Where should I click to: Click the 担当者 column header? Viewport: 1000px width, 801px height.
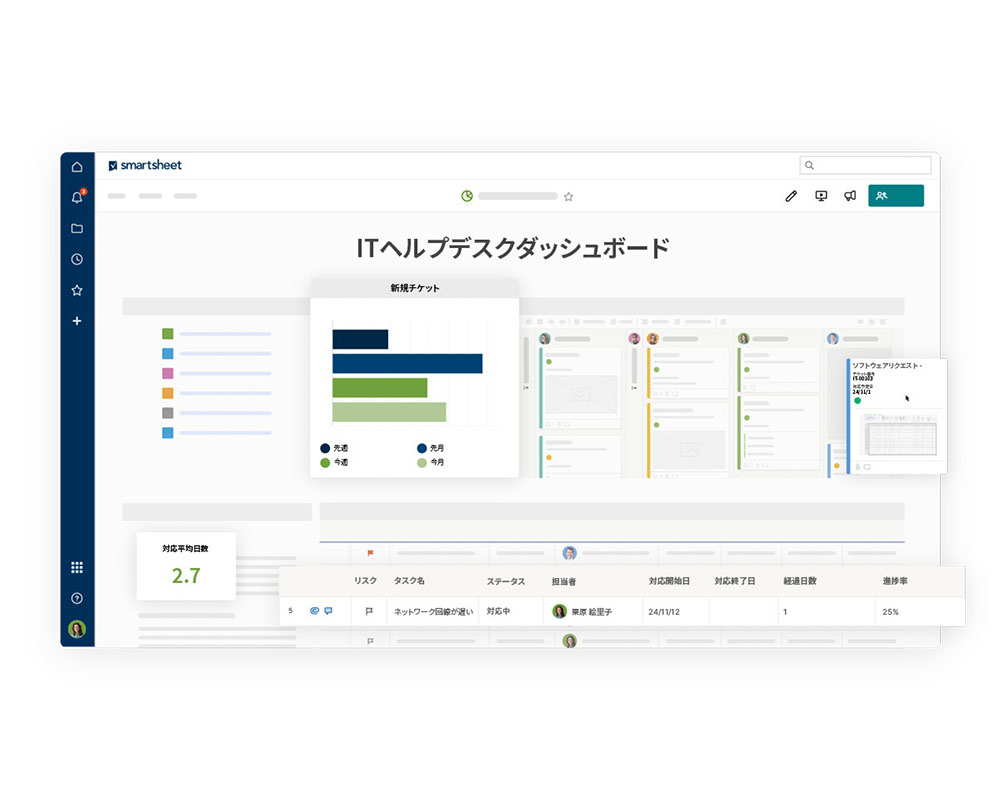pyautogui.click(x=562, y=581)
